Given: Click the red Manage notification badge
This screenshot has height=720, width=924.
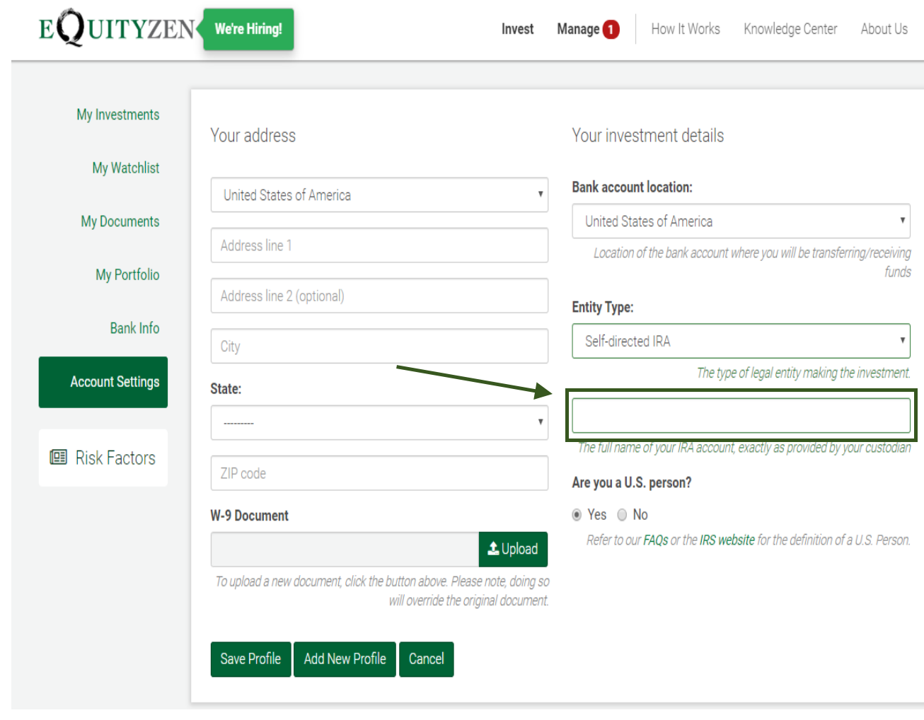Looking at the screenshot, I should (611, 30).
